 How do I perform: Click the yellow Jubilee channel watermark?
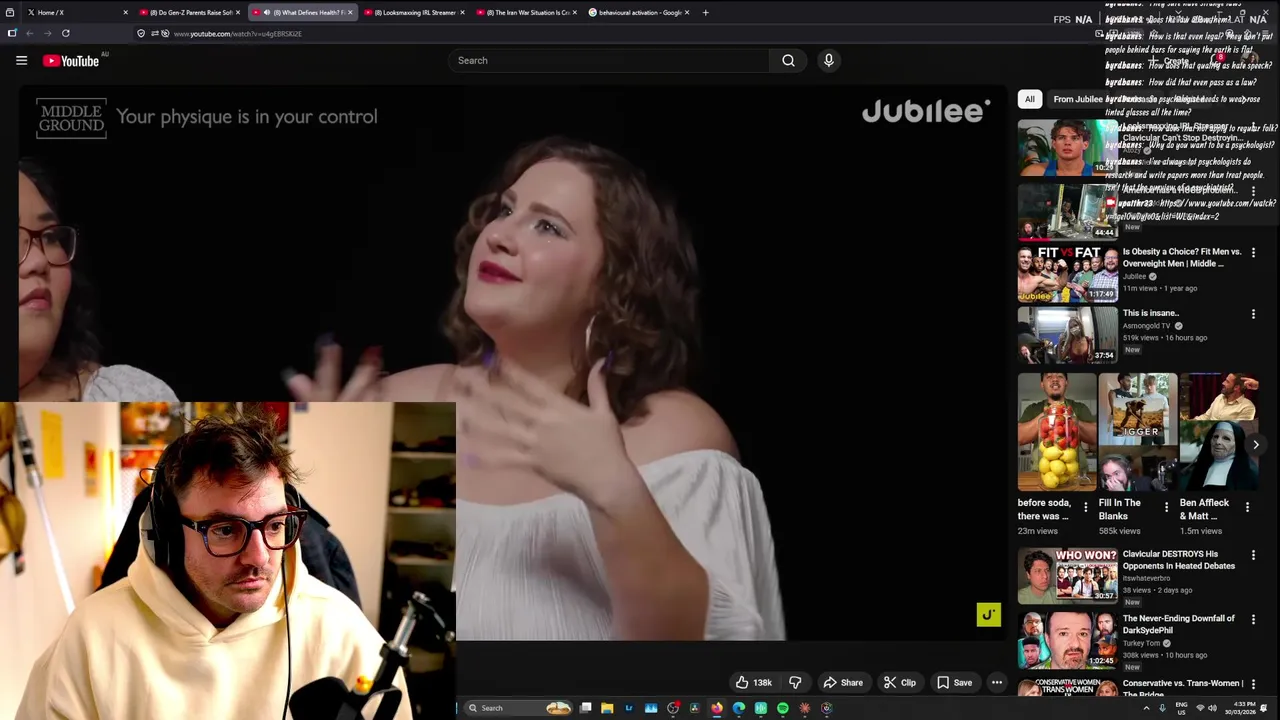pos(988,614)
